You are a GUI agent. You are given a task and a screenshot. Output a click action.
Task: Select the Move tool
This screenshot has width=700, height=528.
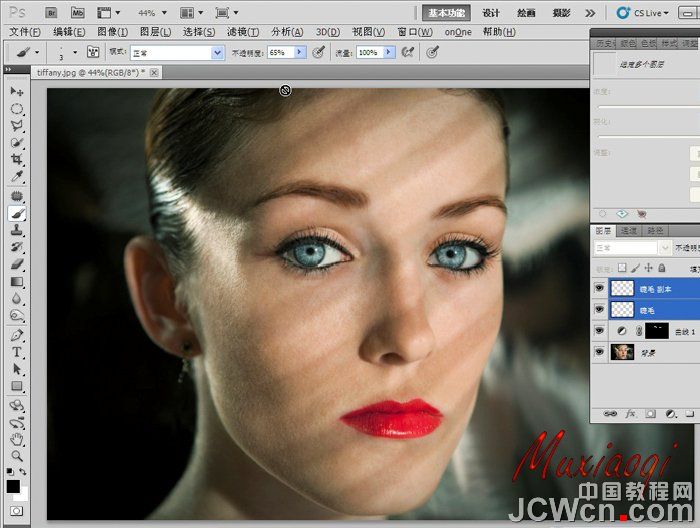tap(17, 92)
